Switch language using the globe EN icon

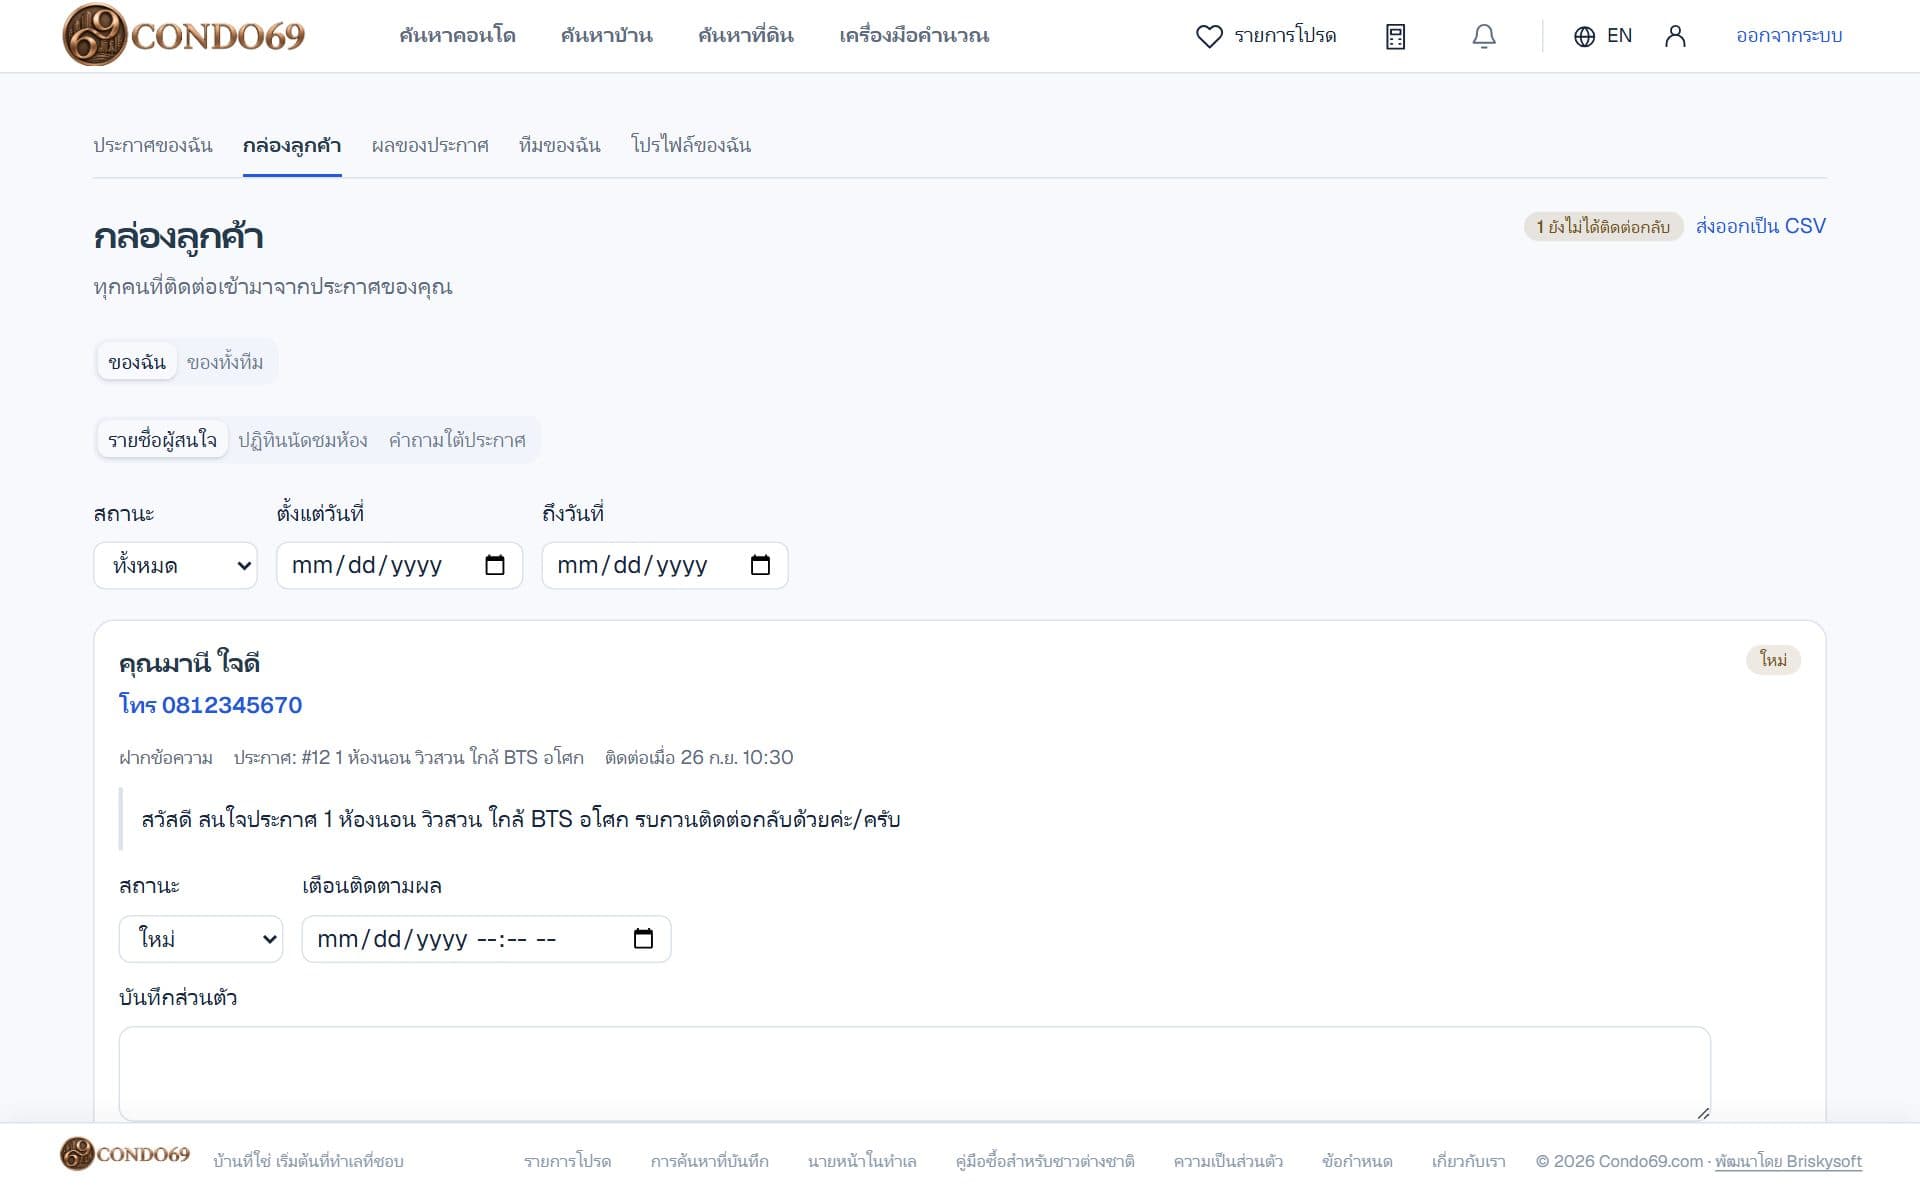(1602, 36)
